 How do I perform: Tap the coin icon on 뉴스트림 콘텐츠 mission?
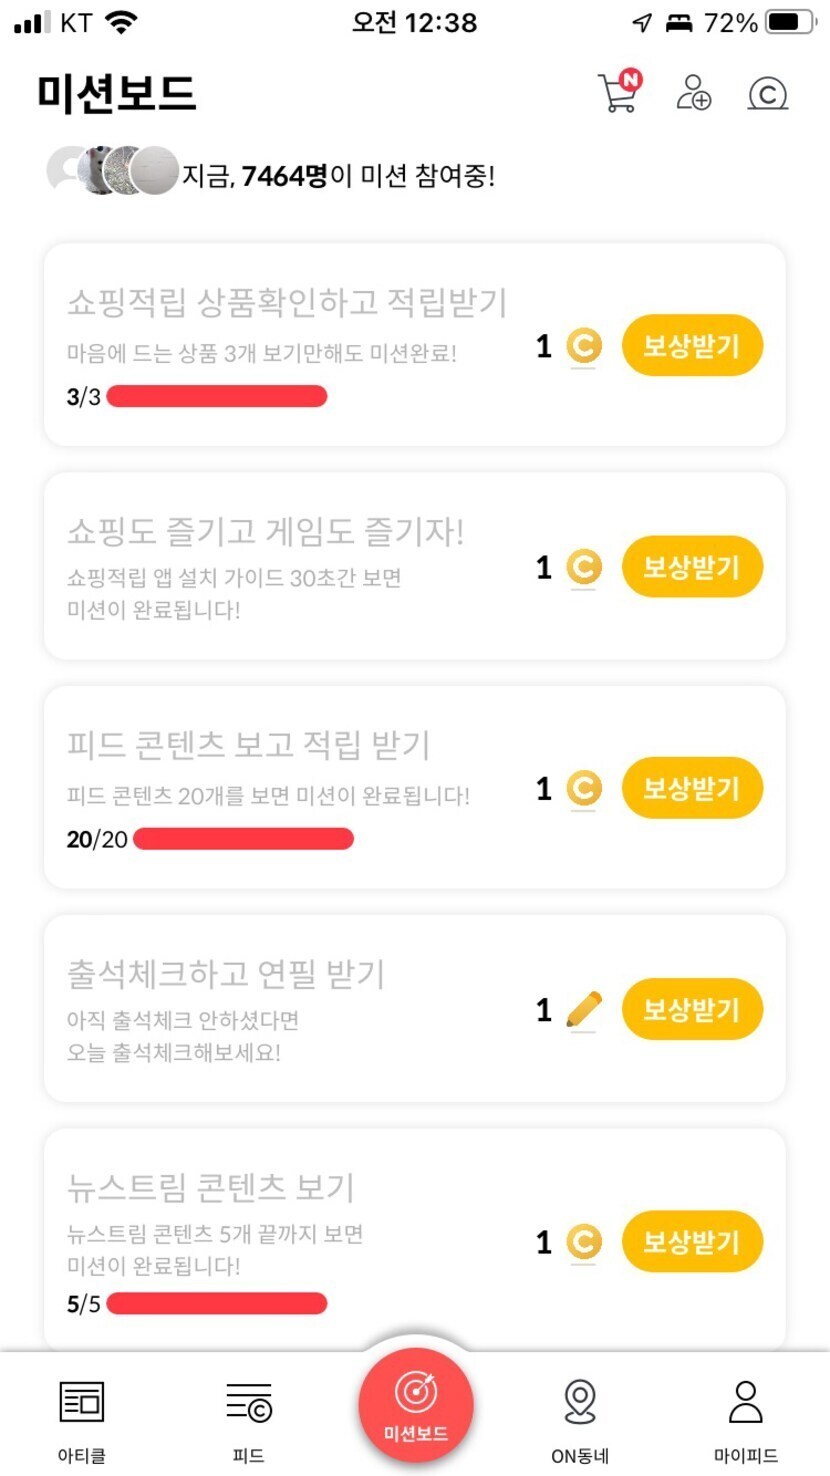coord(584,1242)
